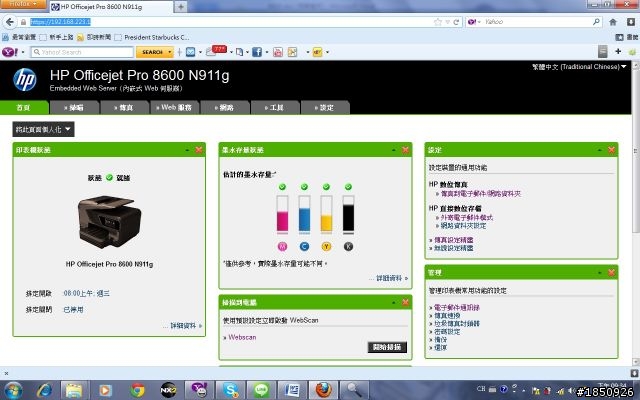Close the printer status panel with red X
This screenshot has width=640, height=400.
[199, 150]
